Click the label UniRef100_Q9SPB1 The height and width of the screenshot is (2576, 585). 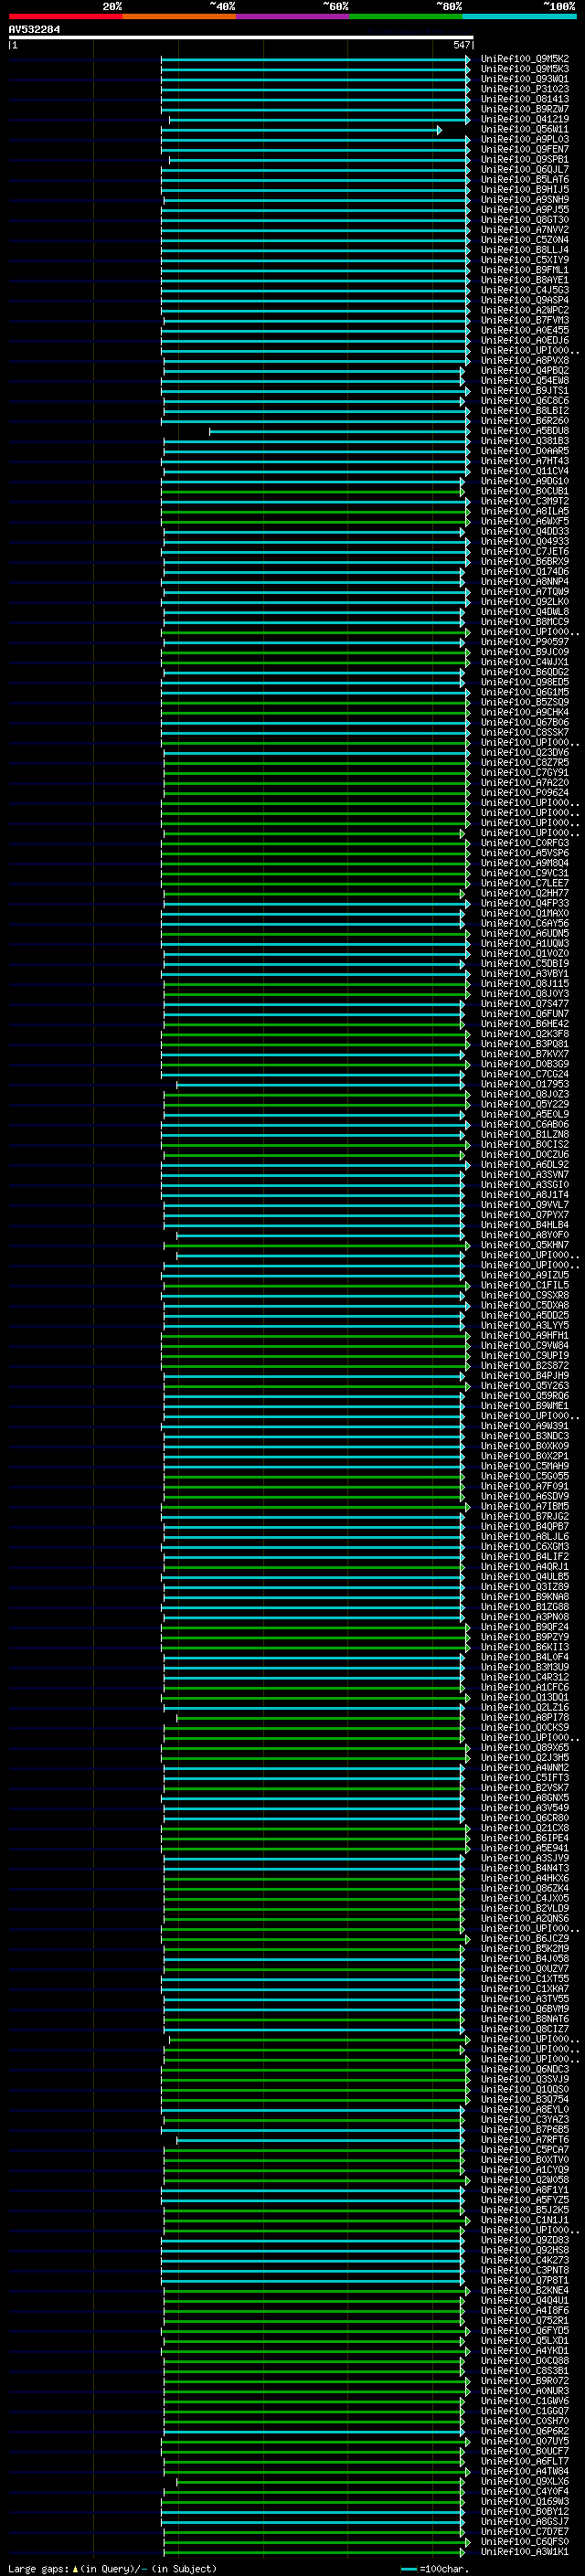click(525, 159)
